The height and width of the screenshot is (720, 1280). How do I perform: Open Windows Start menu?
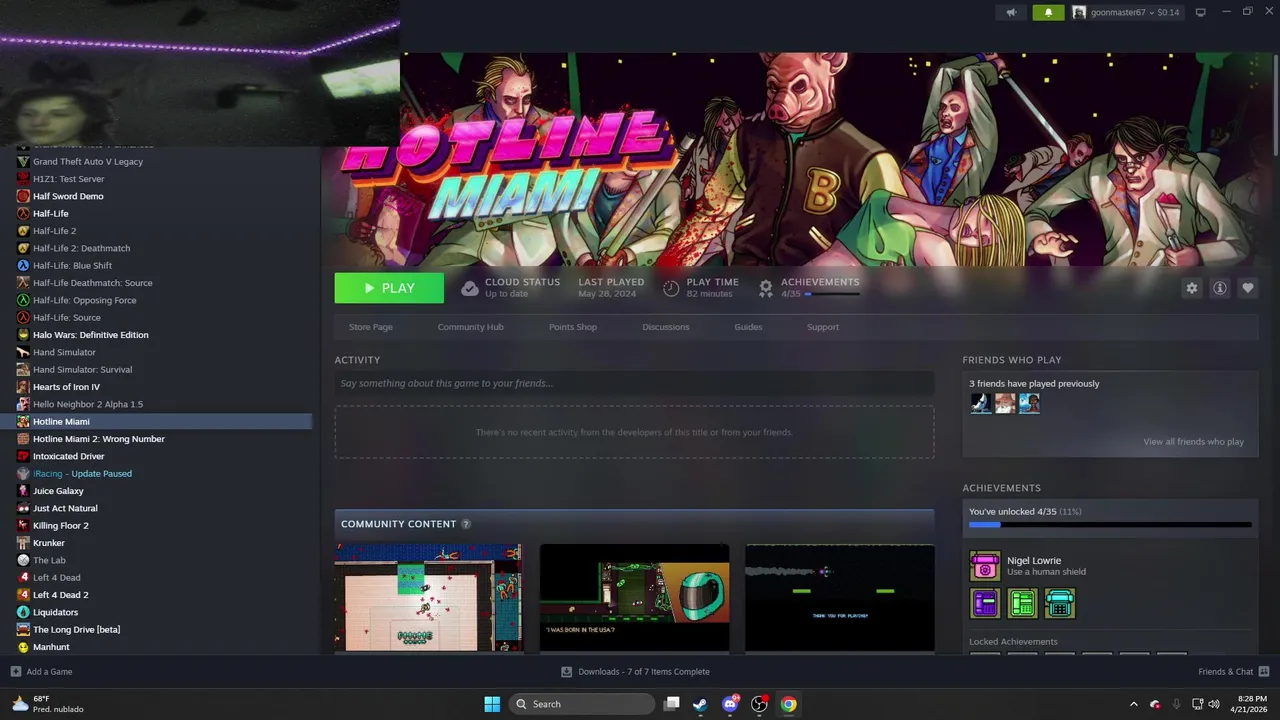[492, 704]
